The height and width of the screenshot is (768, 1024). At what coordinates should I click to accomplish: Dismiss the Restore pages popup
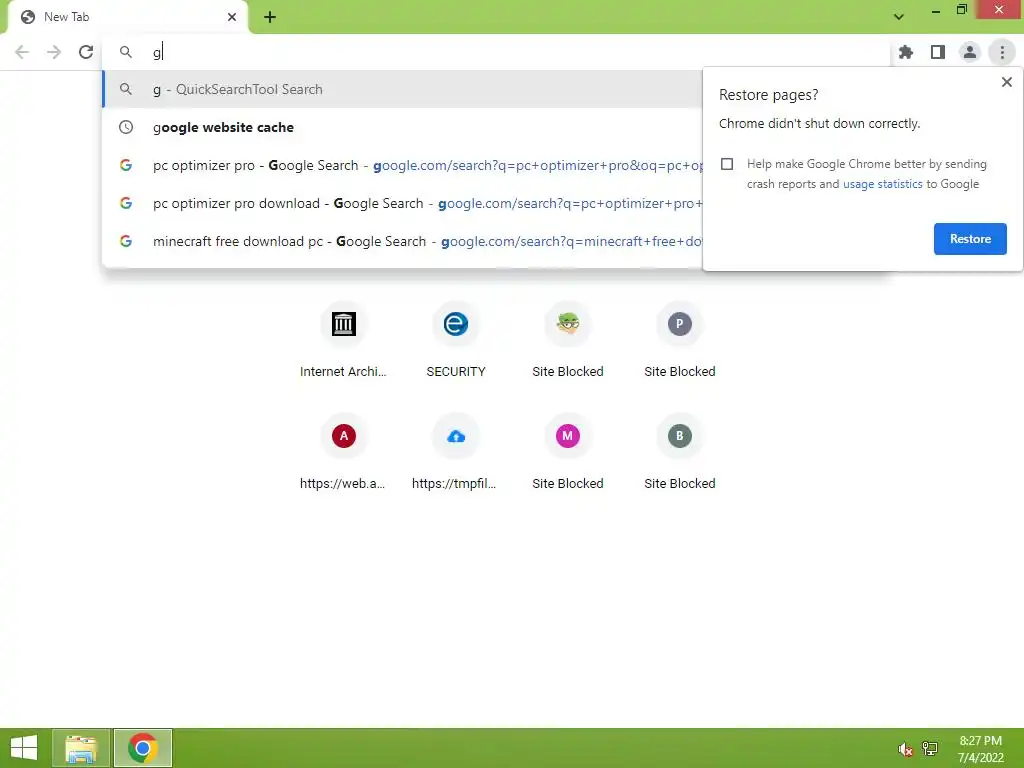coord(1006,82)
